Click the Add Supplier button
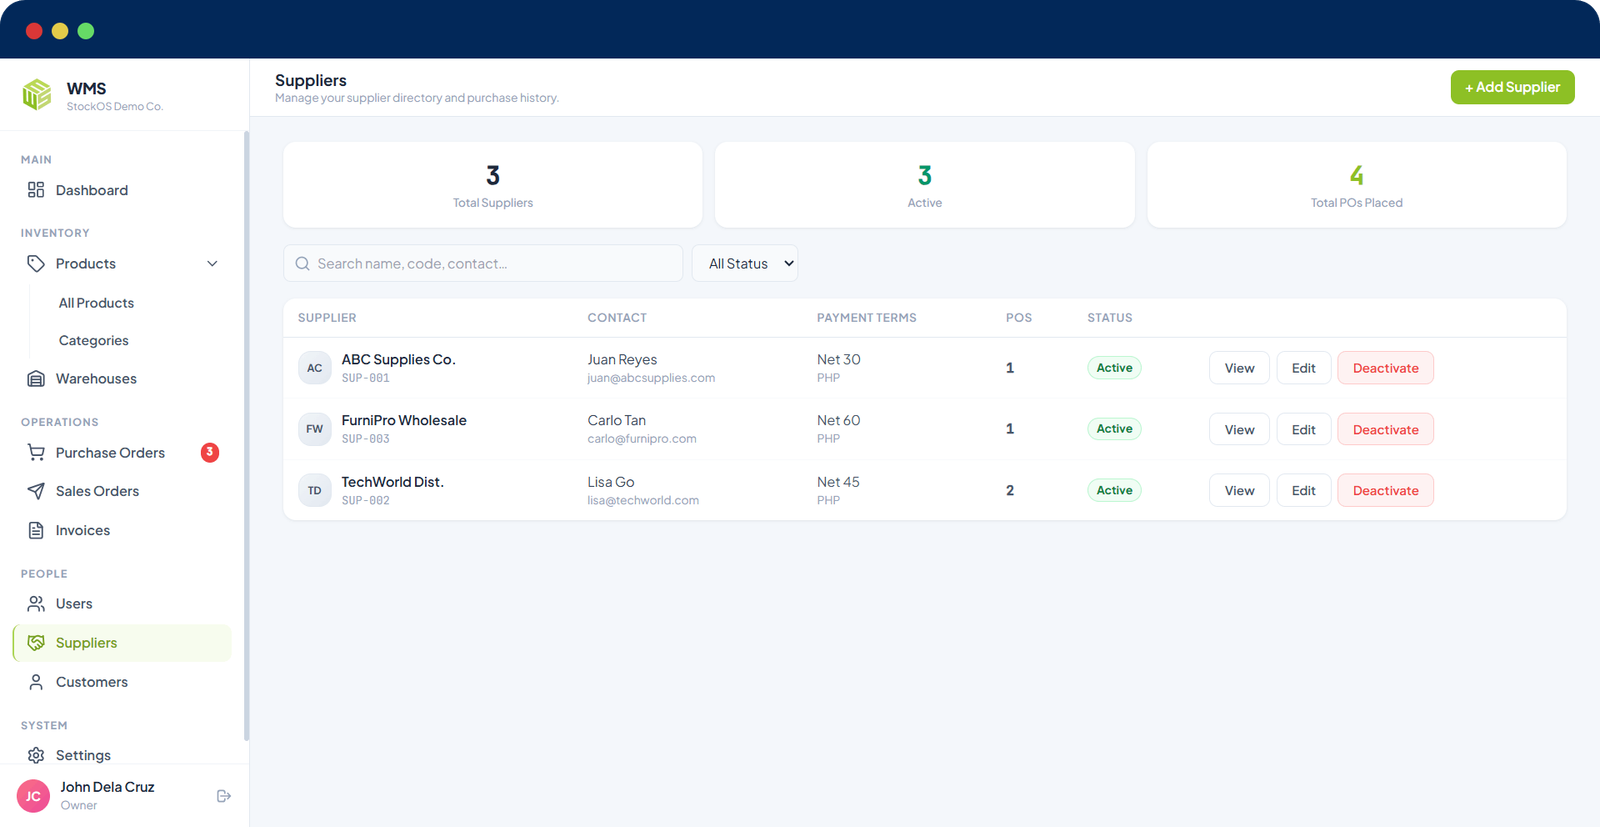Screen dimensions: 1600x827 point(1512,87)
